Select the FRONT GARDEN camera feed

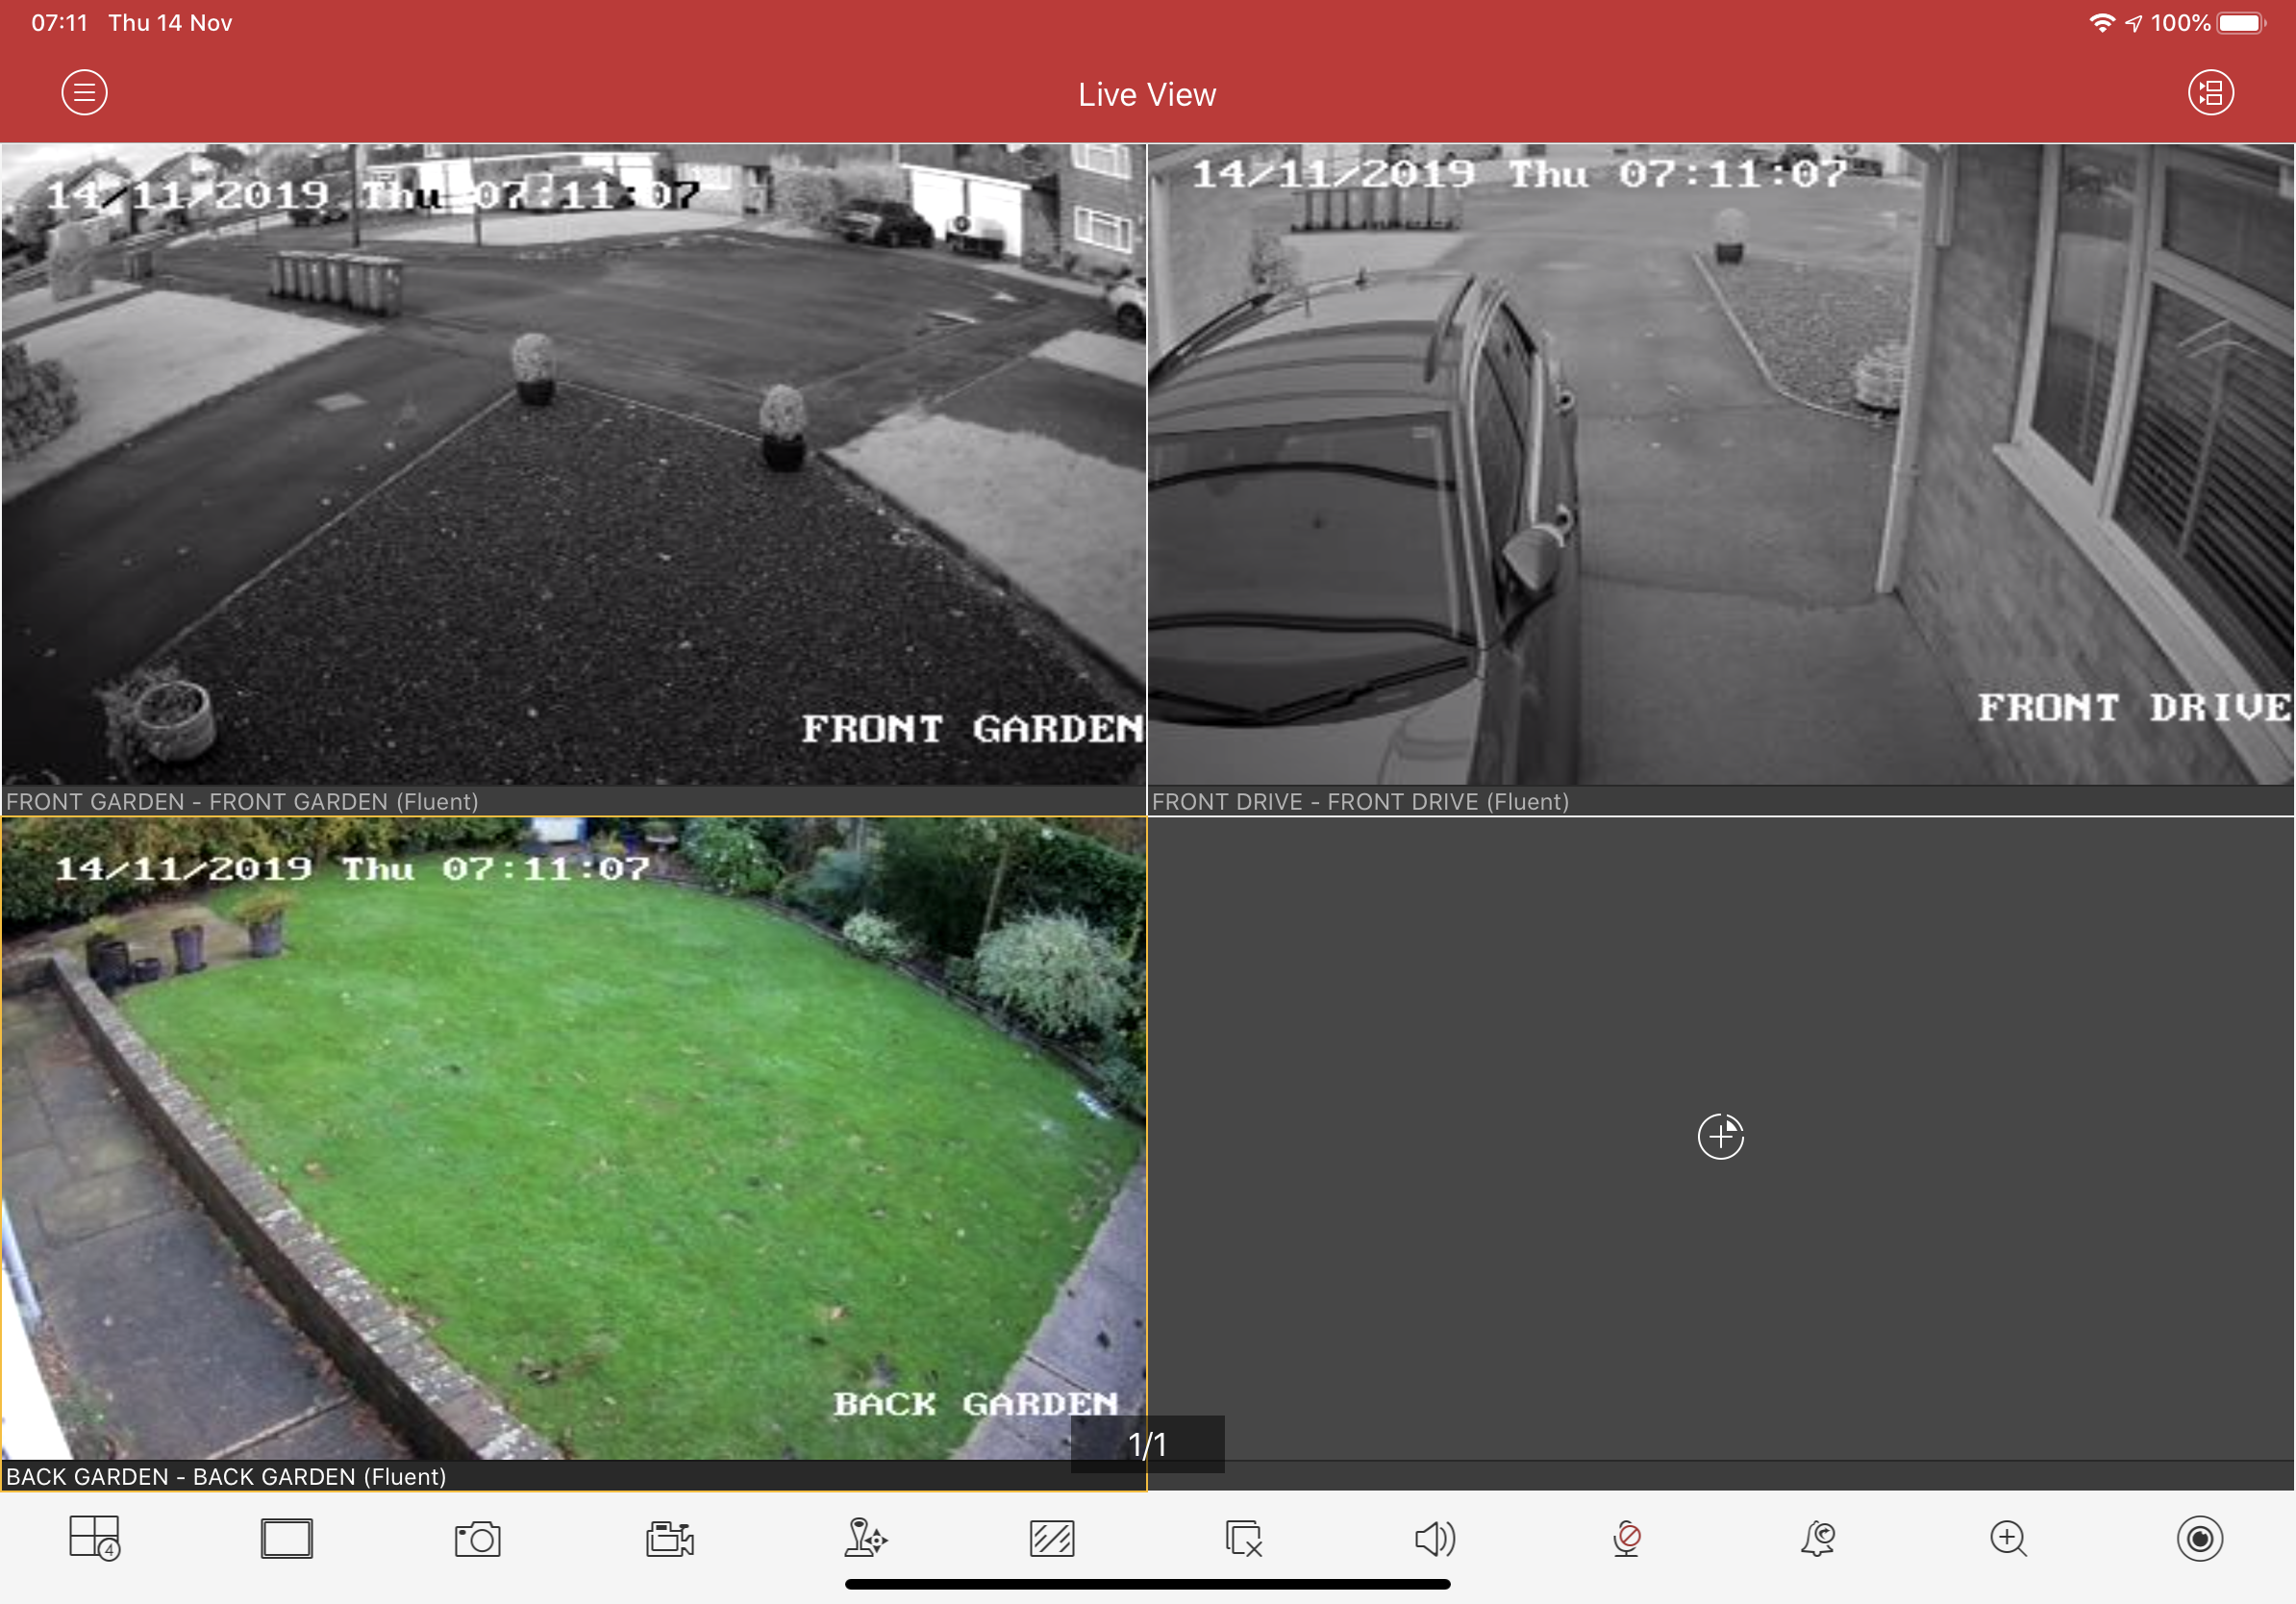[573, 465]
